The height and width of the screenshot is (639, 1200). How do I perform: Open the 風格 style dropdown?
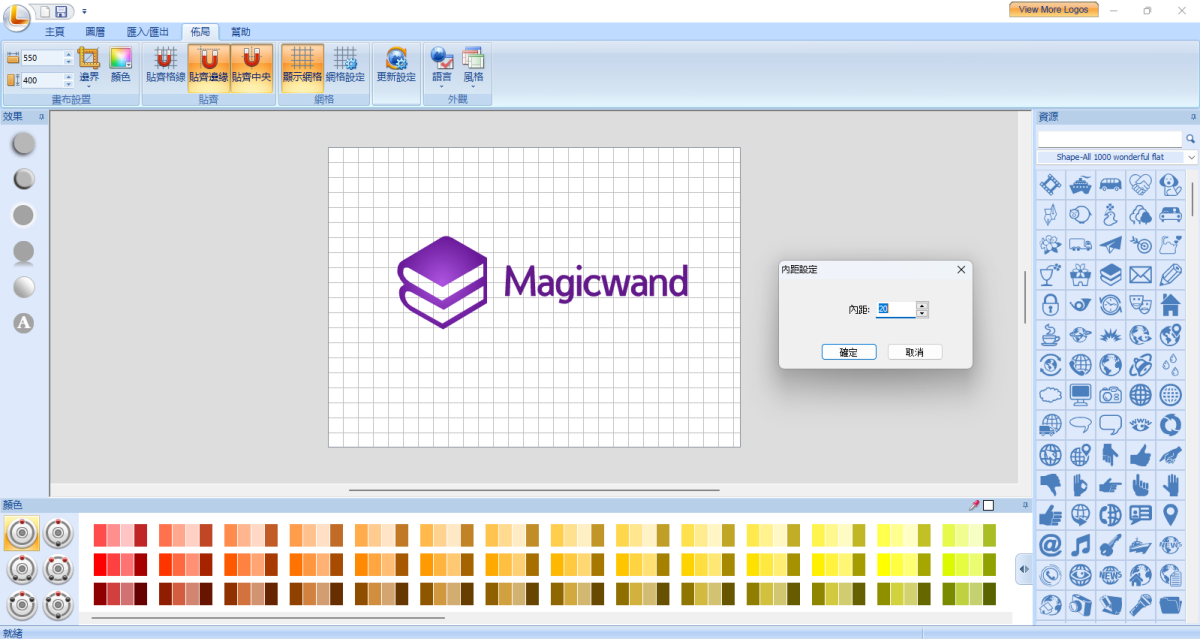click(473, 66)
